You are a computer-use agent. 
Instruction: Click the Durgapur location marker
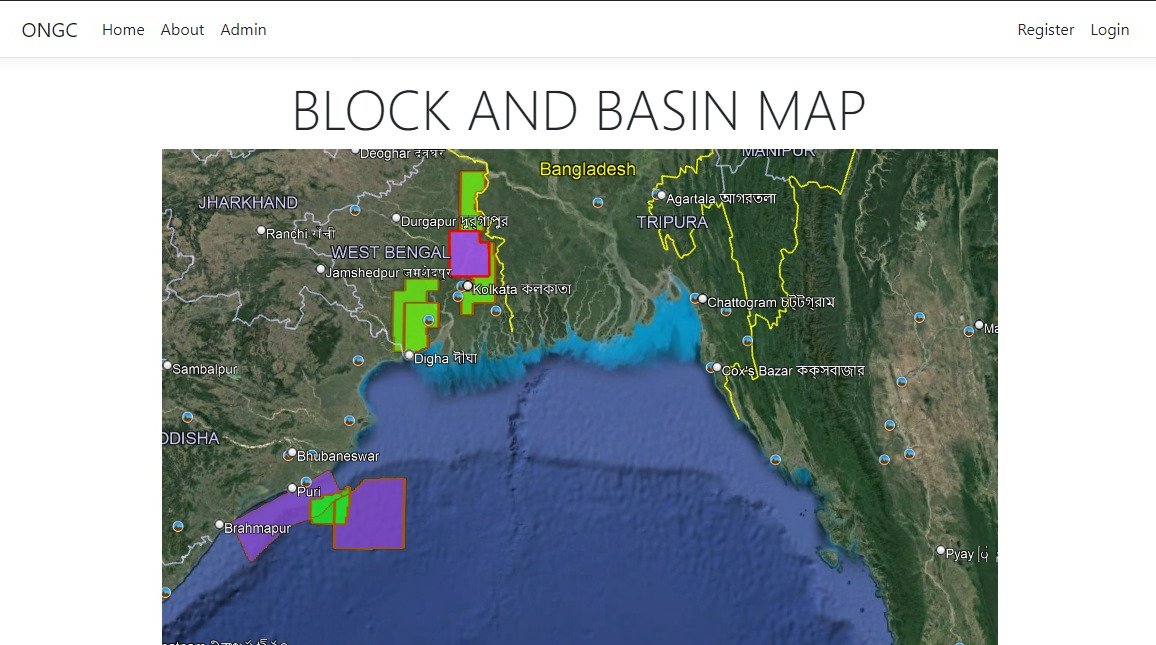coord(396,218)
